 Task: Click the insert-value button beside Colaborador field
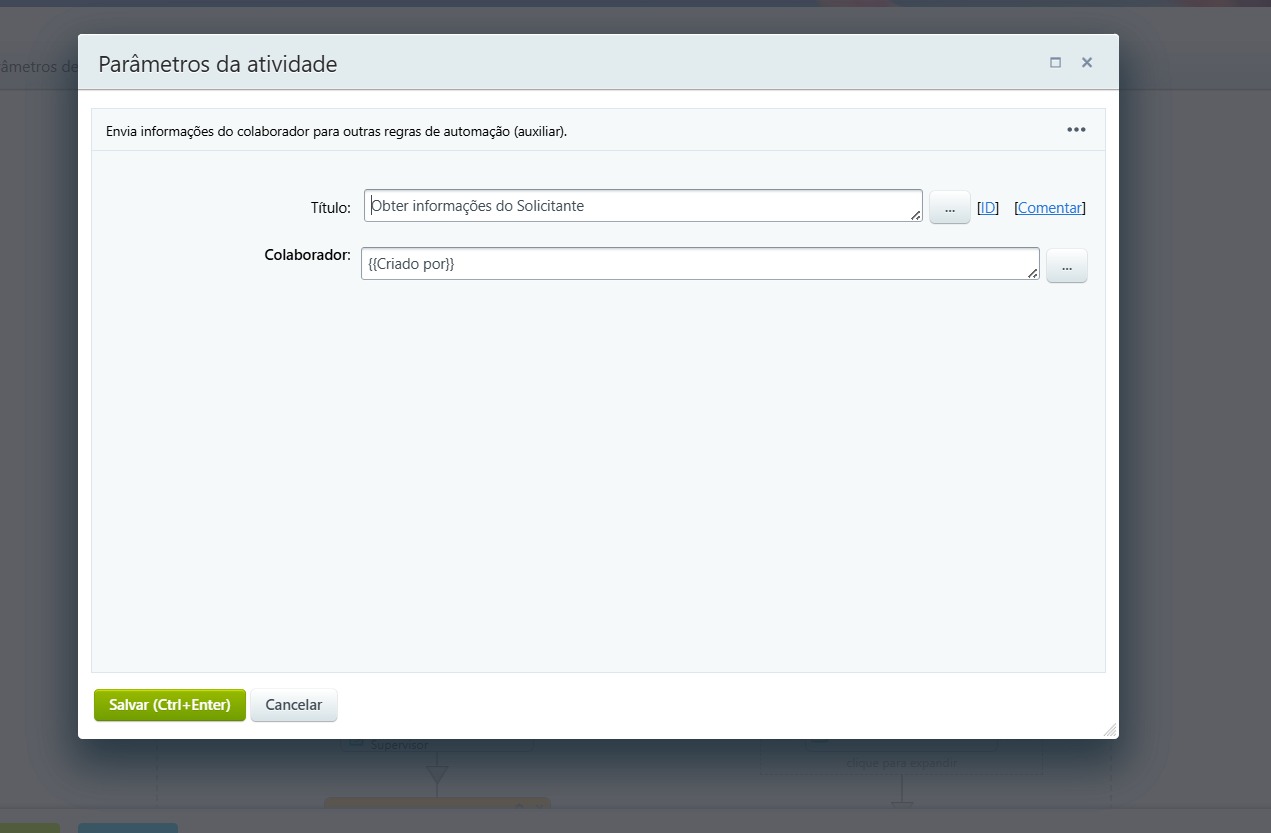tap(1066, 266)
